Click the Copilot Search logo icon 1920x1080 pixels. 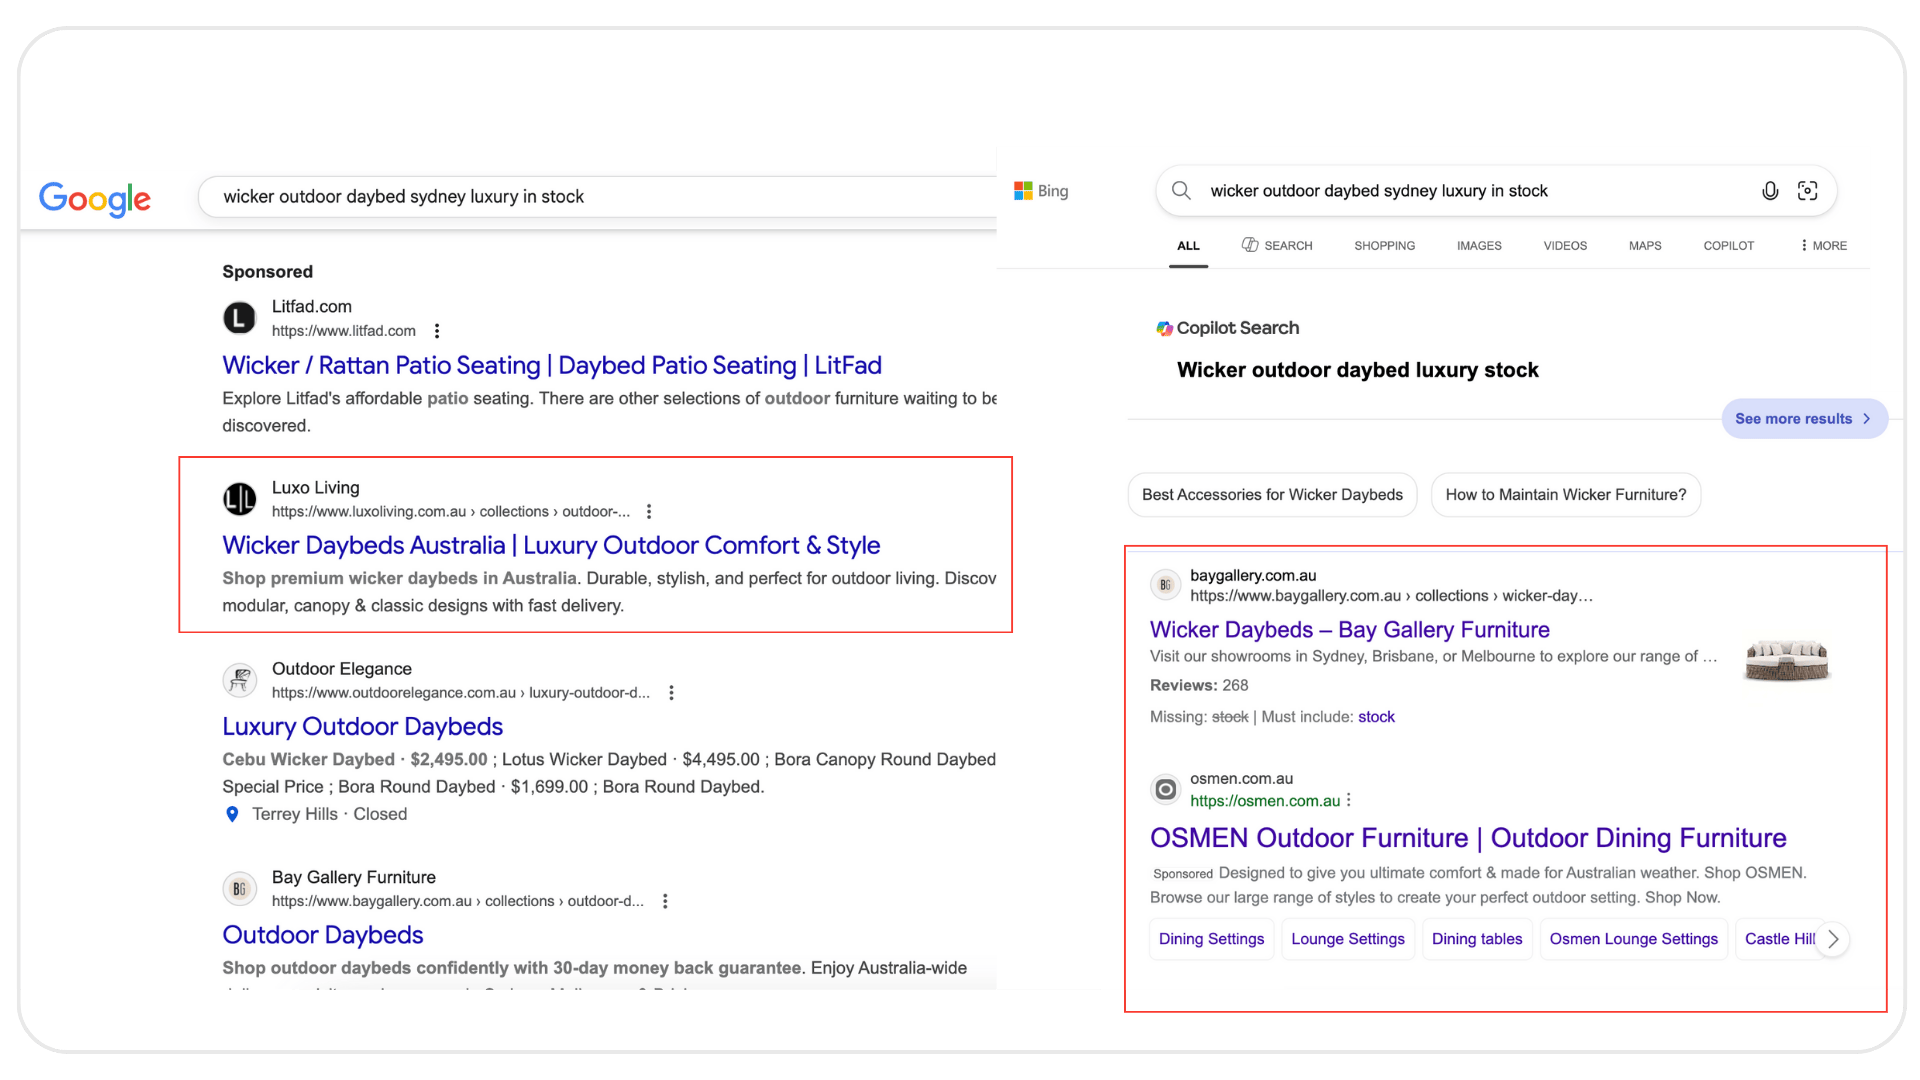(1164, 328)
